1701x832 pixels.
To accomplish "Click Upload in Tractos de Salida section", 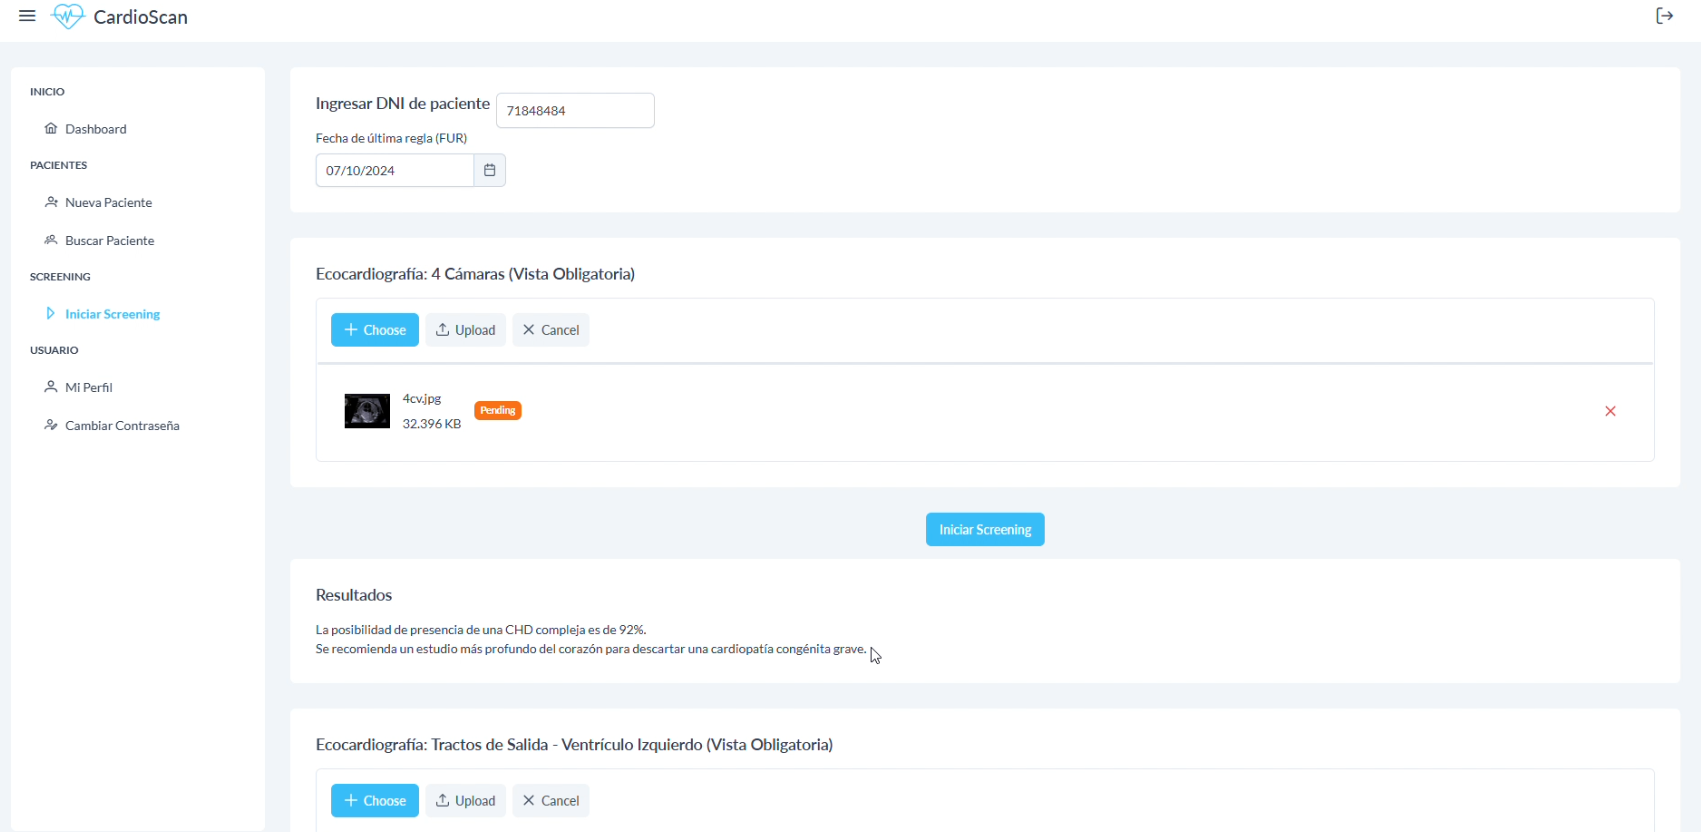I will tap(466, 801).
